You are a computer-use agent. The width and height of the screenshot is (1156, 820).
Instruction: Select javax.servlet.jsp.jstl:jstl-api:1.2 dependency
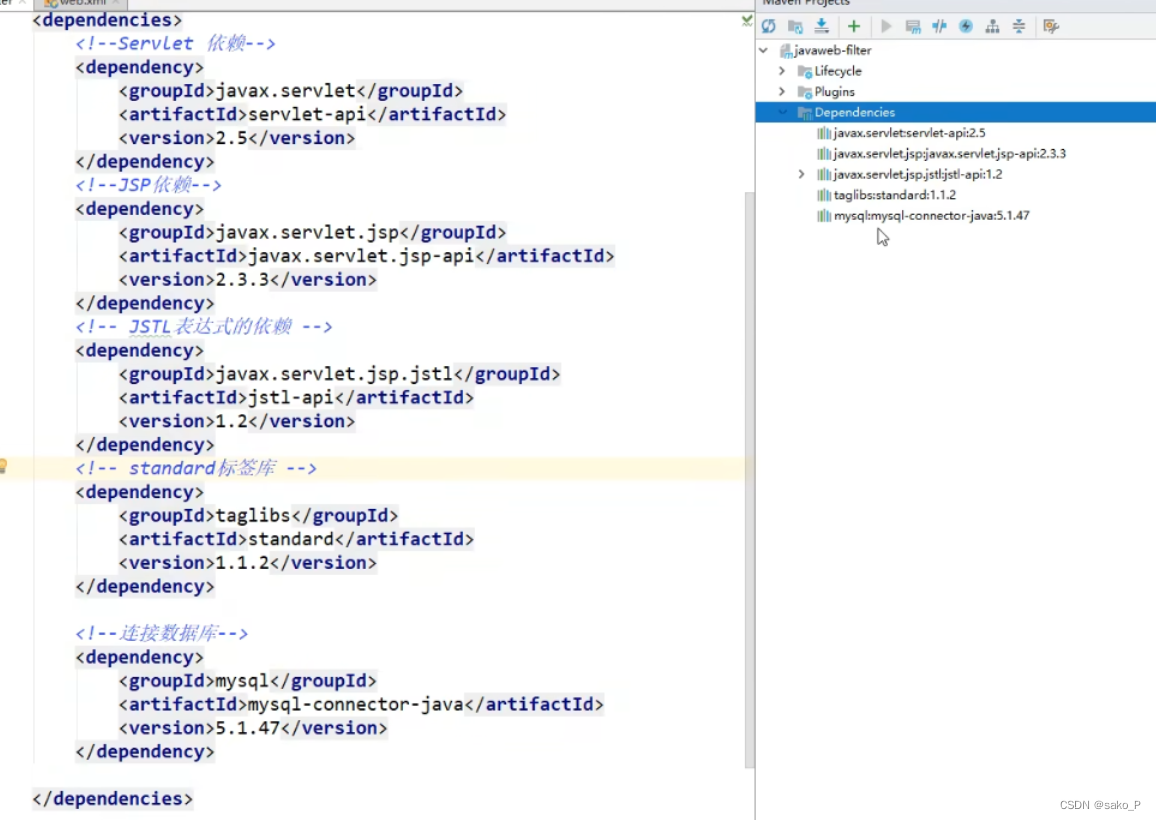(x=910, y=174)
